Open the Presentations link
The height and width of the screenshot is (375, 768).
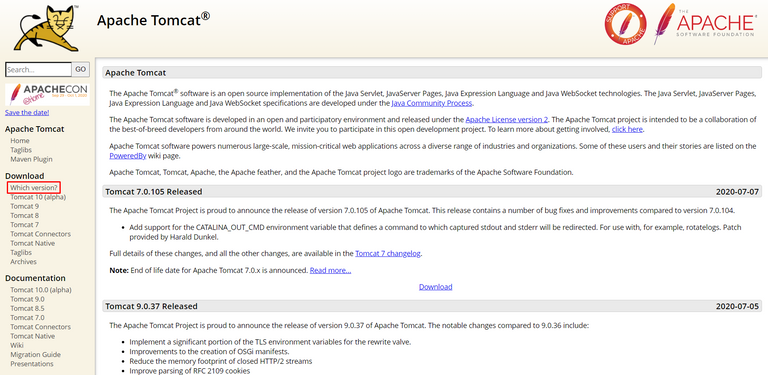[x=32, y=364]
